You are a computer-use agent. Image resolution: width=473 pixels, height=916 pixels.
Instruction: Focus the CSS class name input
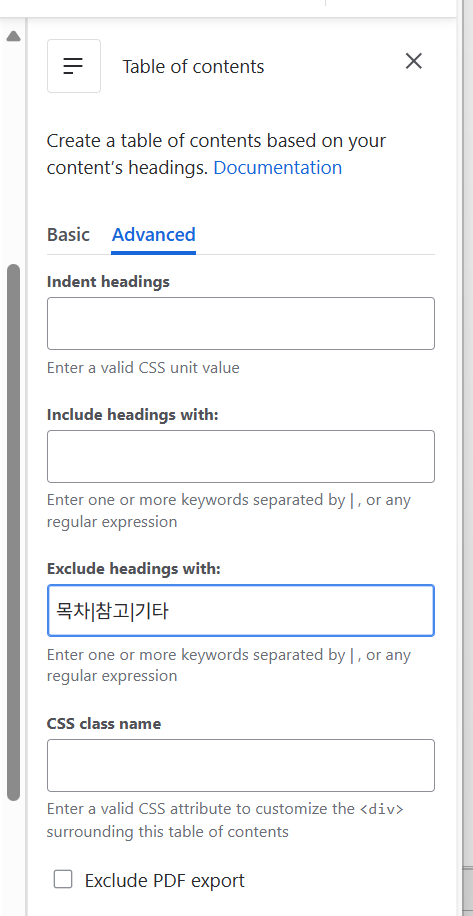tap(241, 765)
